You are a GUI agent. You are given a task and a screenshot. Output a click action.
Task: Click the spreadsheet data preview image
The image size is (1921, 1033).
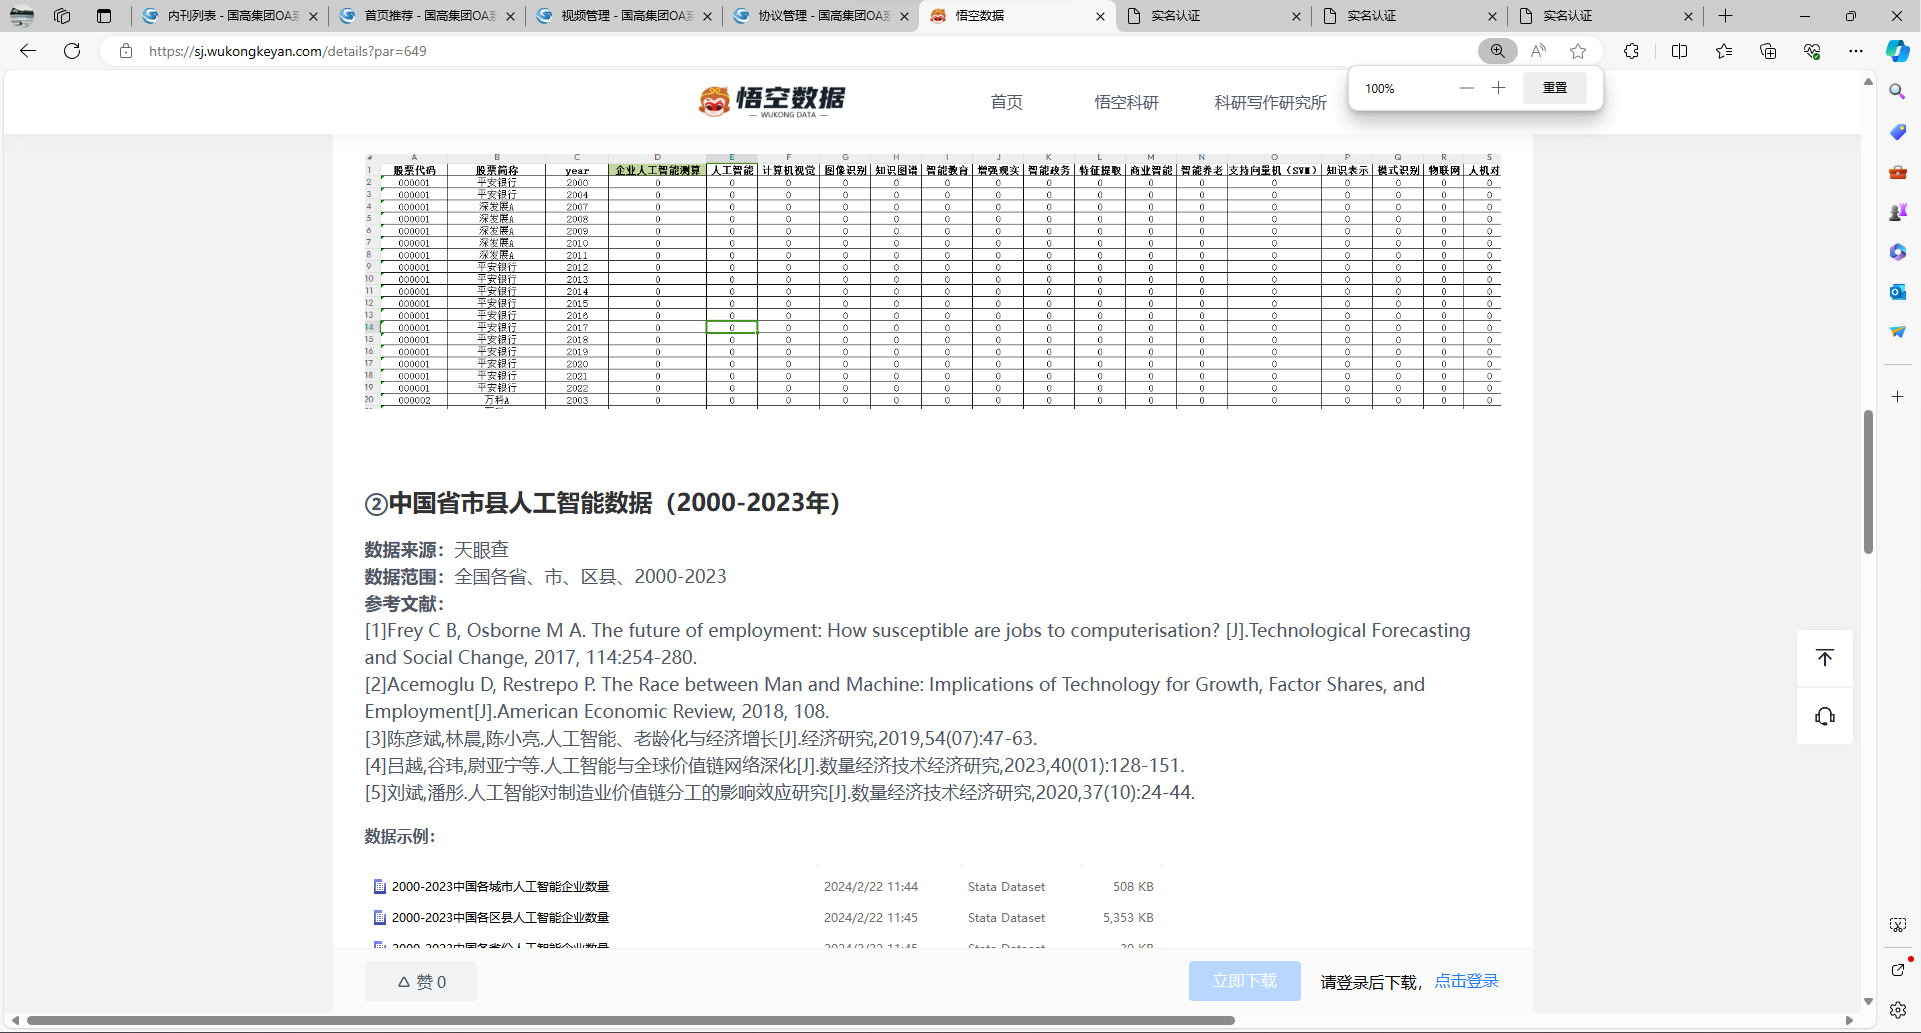932,280
